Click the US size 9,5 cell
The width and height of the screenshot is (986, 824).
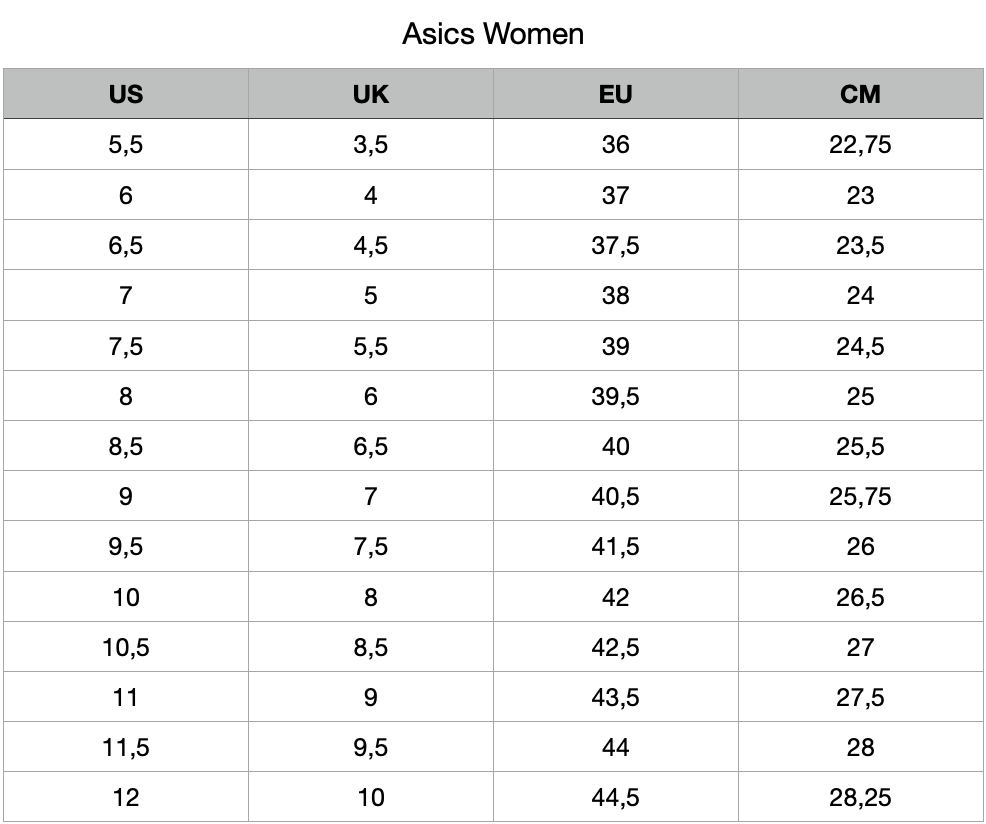tap(126, 546)
